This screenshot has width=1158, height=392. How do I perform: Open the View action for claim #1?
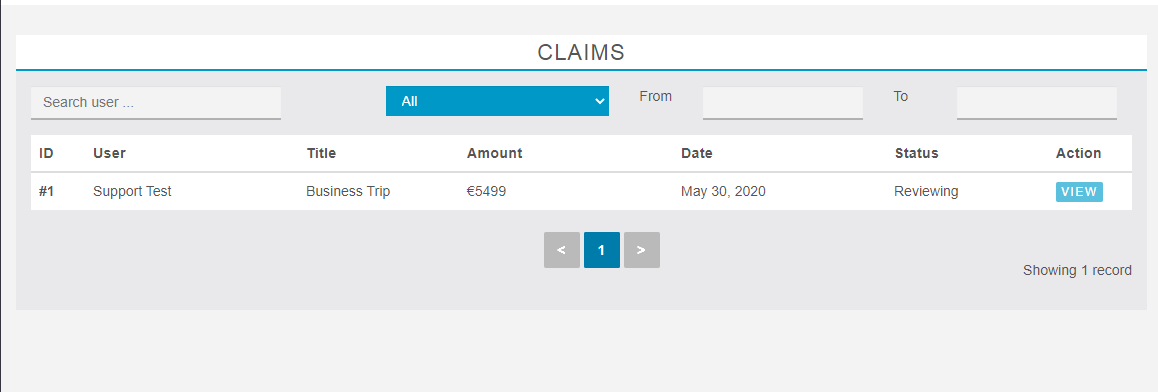pyautogui.click(x=1079, y=192)
